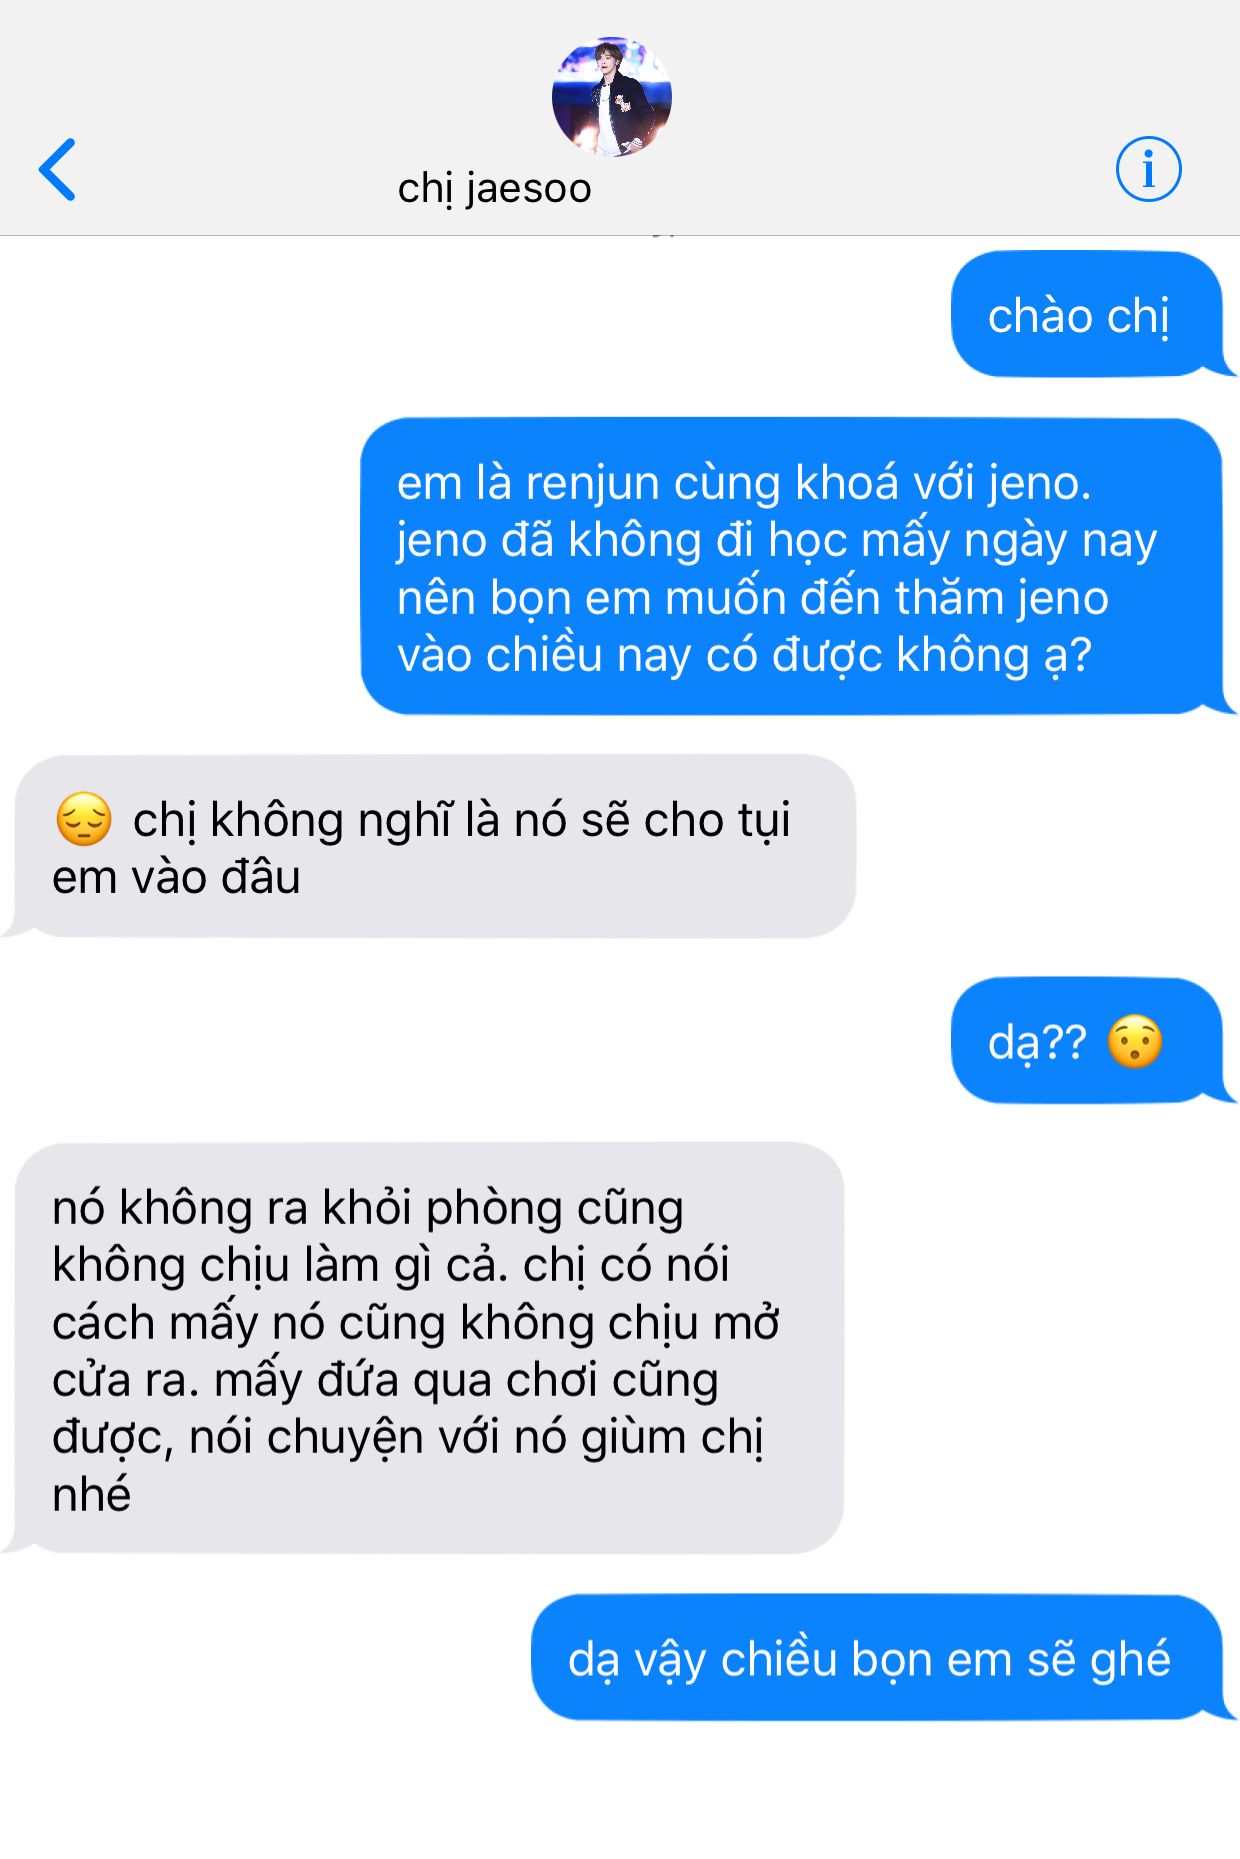Screen dimensions: 1240x1859
Task: Select the "dạ??" message bubble
Action: [1087, 1040]
